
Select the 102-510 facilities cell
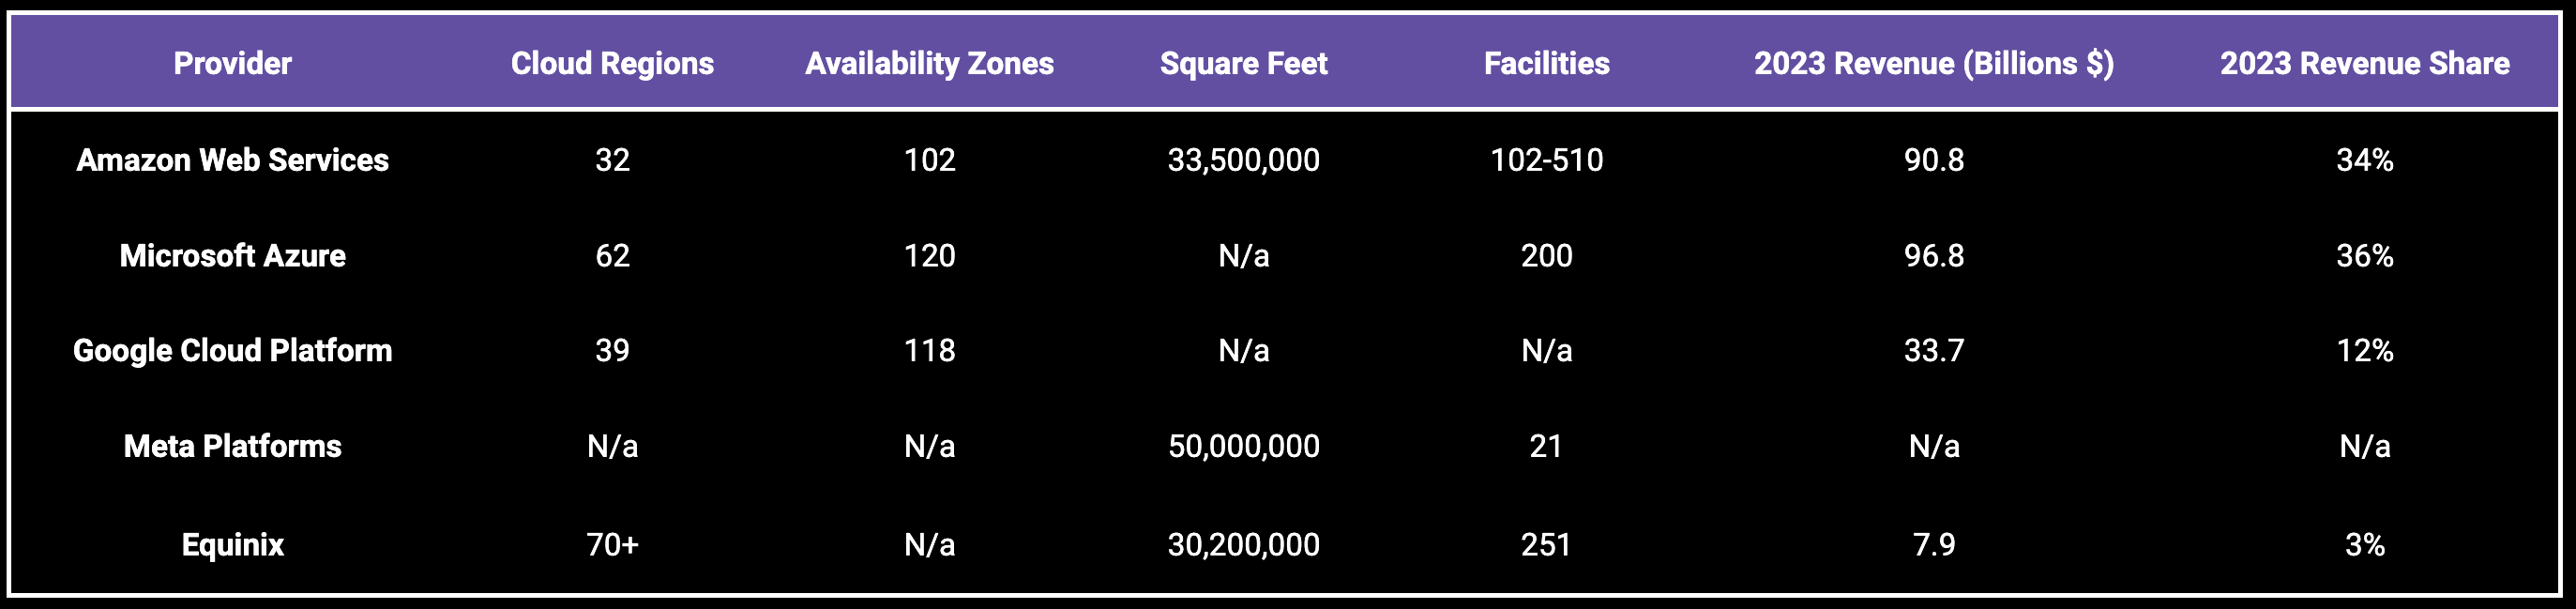[1546, 160]
